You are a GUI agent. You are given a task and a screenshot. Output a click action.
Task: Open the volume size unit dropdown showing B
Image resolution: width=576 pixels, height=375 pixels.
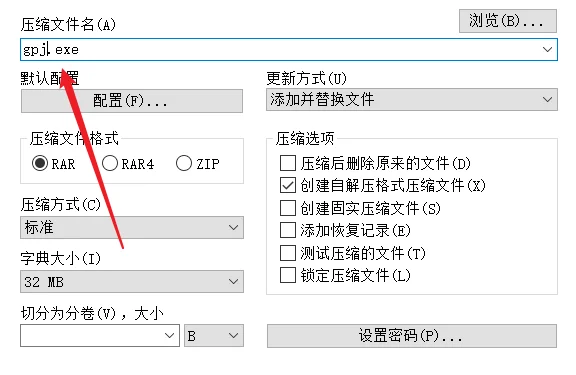[214, 335]
